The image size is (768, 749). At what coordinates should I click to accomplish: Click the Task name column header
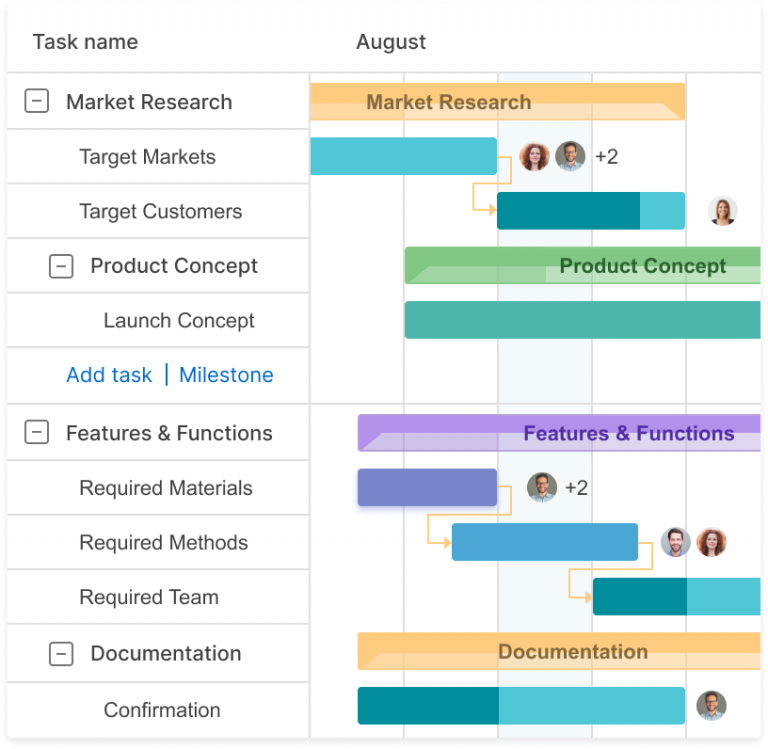[x=85, y=42]
